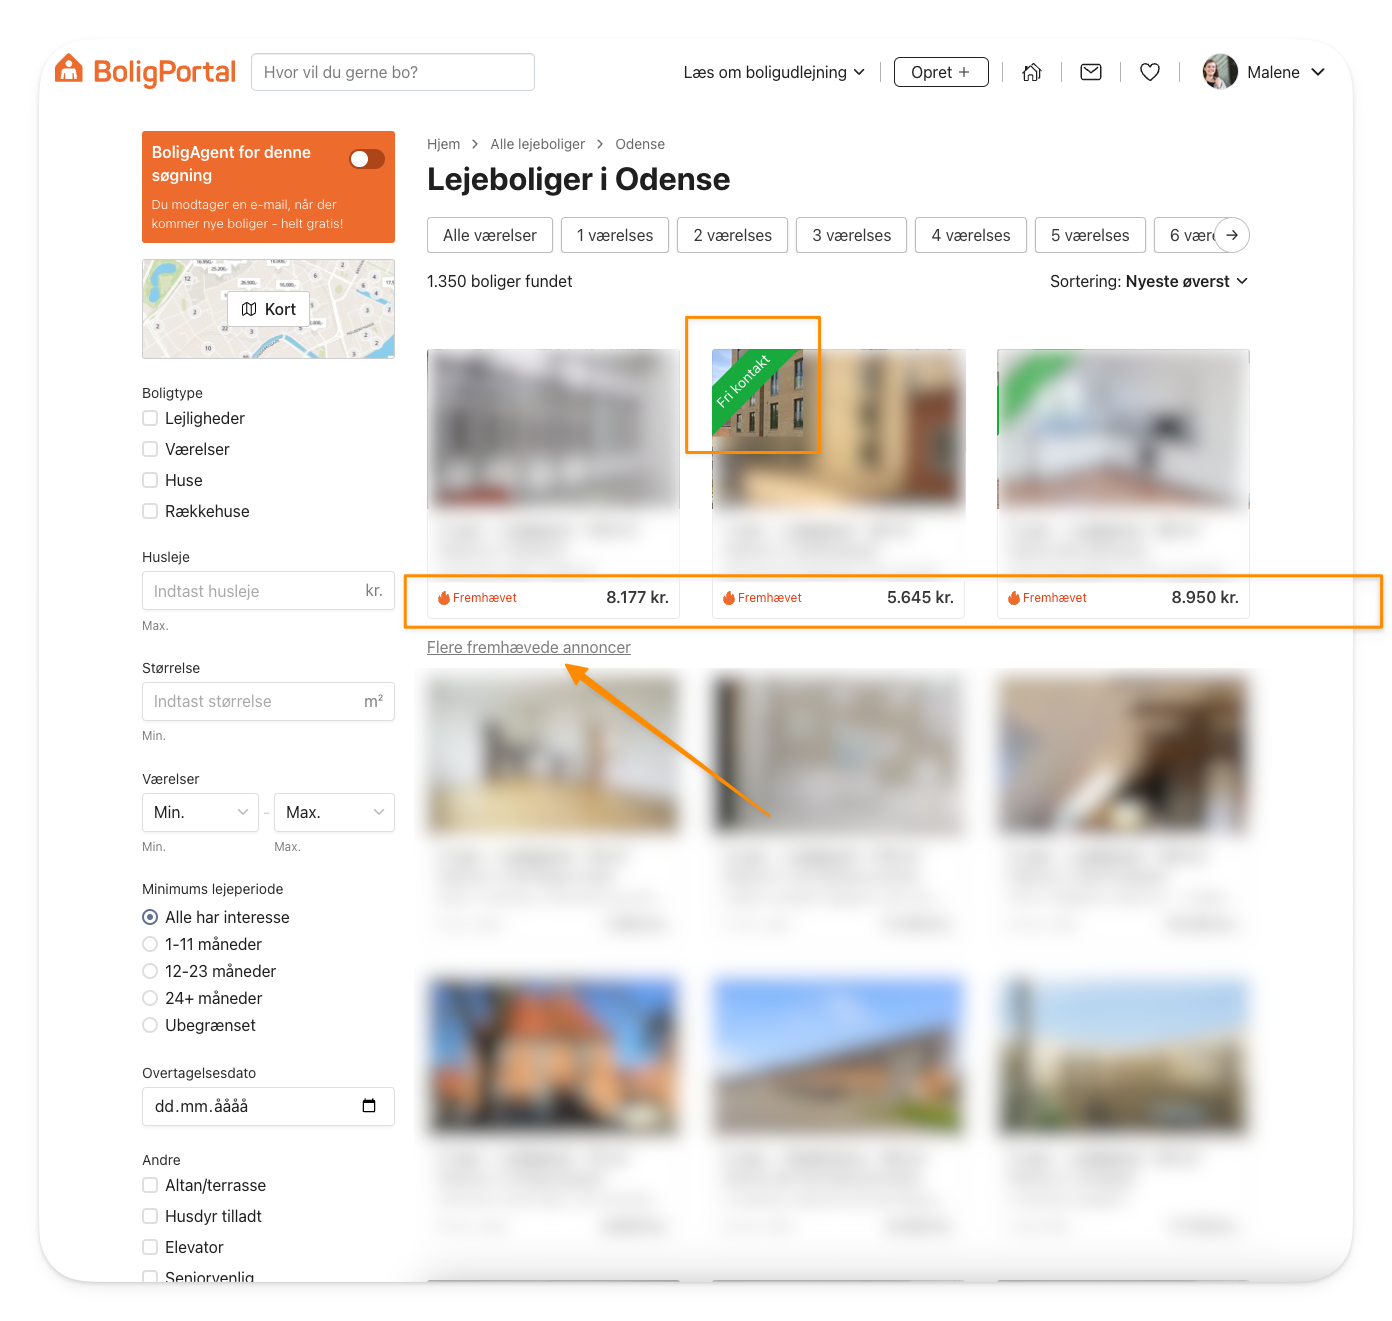Open the Kort map view
The width and height of the screenshot is (1392, 1321).
pyautogui.click(x=268, y=309)
